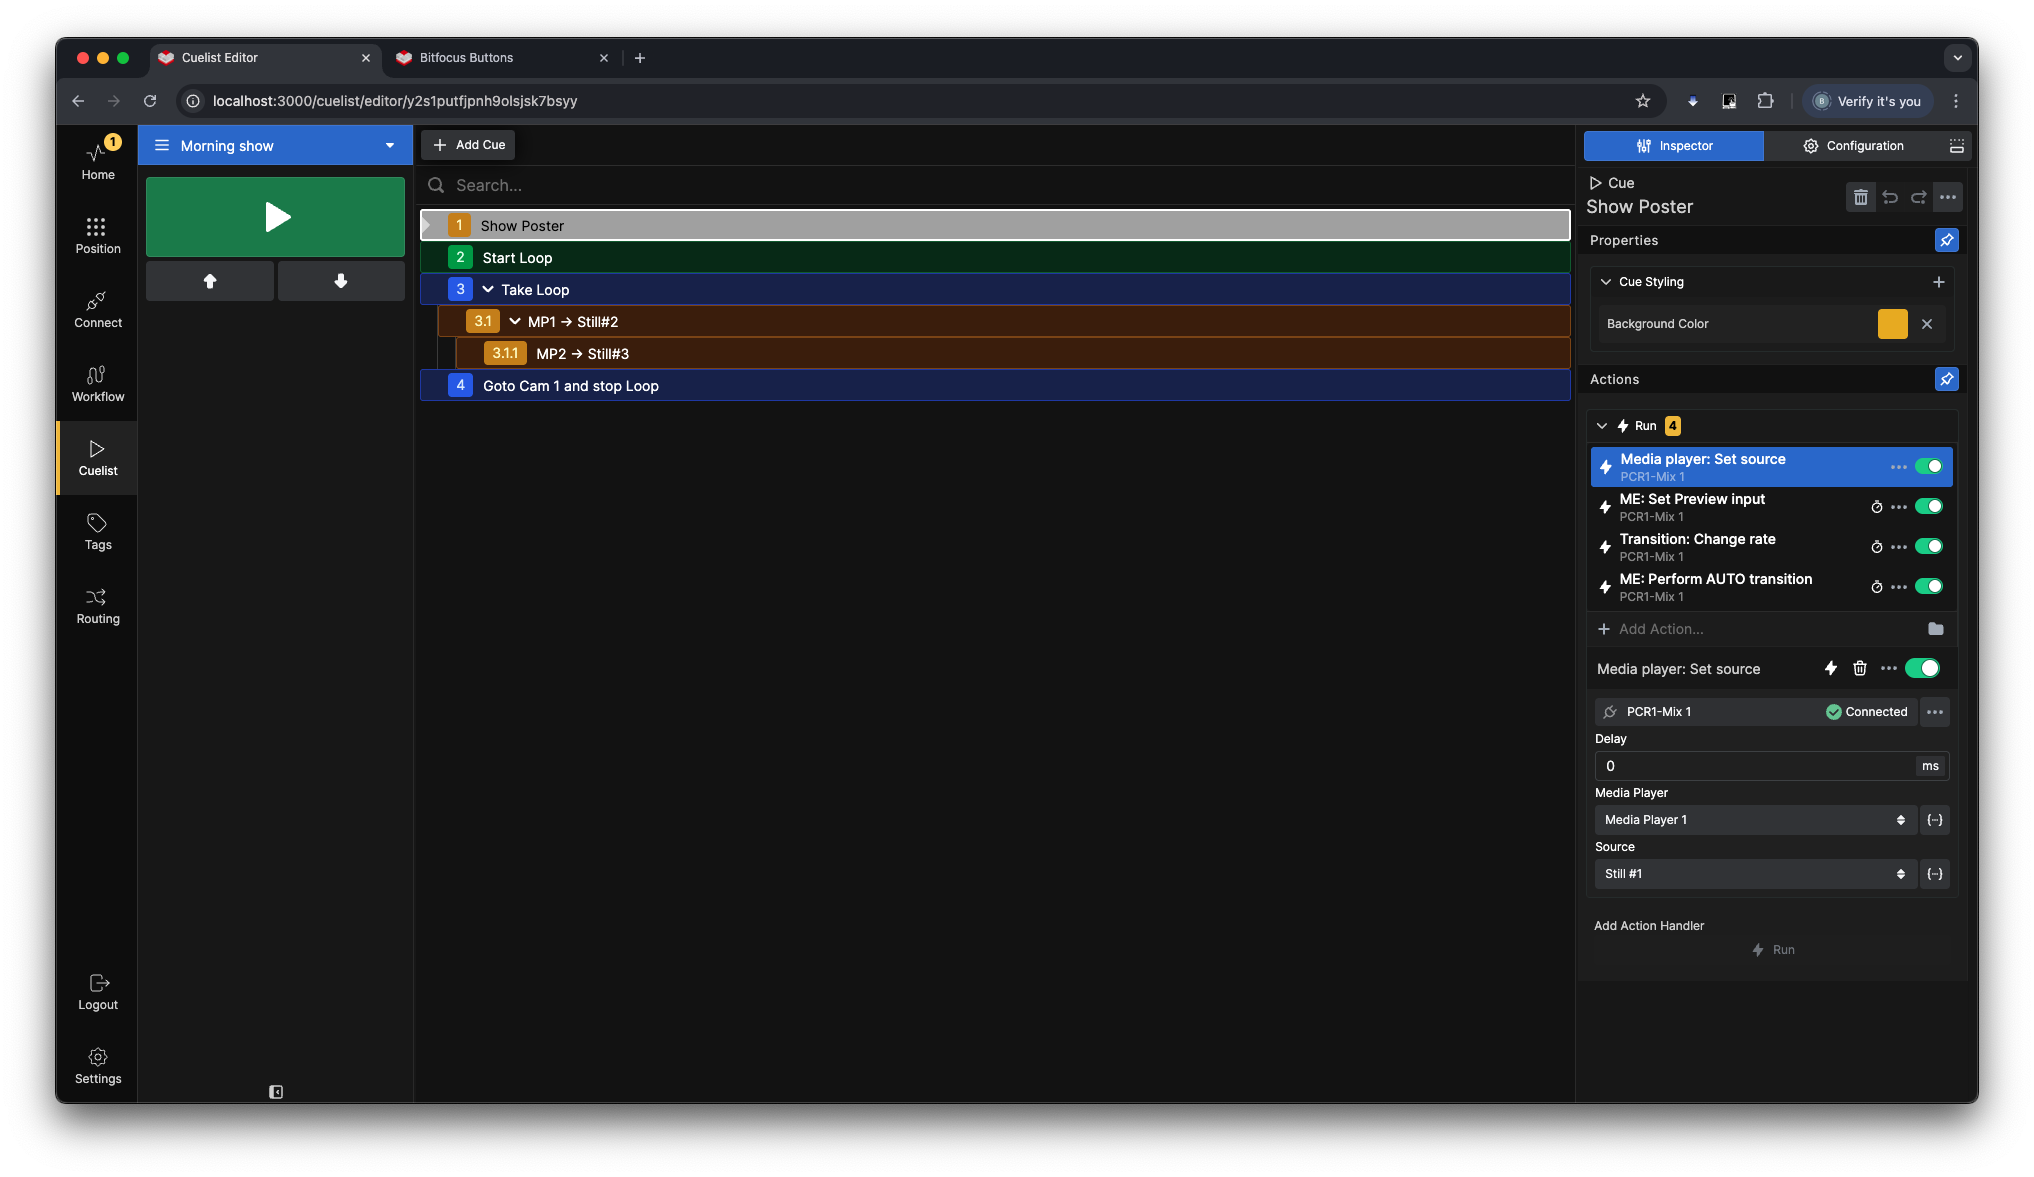Pin the Actions section
The width and height of the screenshot is (2034, 1177).
click(x=1946, y=379)
